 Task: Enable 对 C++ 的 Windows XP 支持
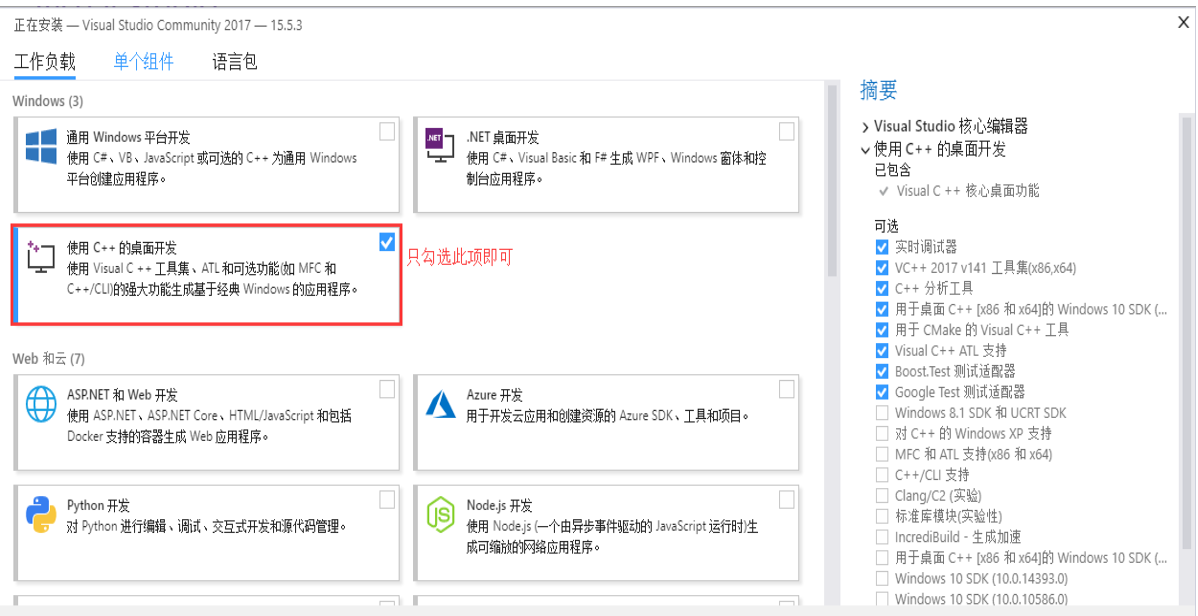click(882, 433)
